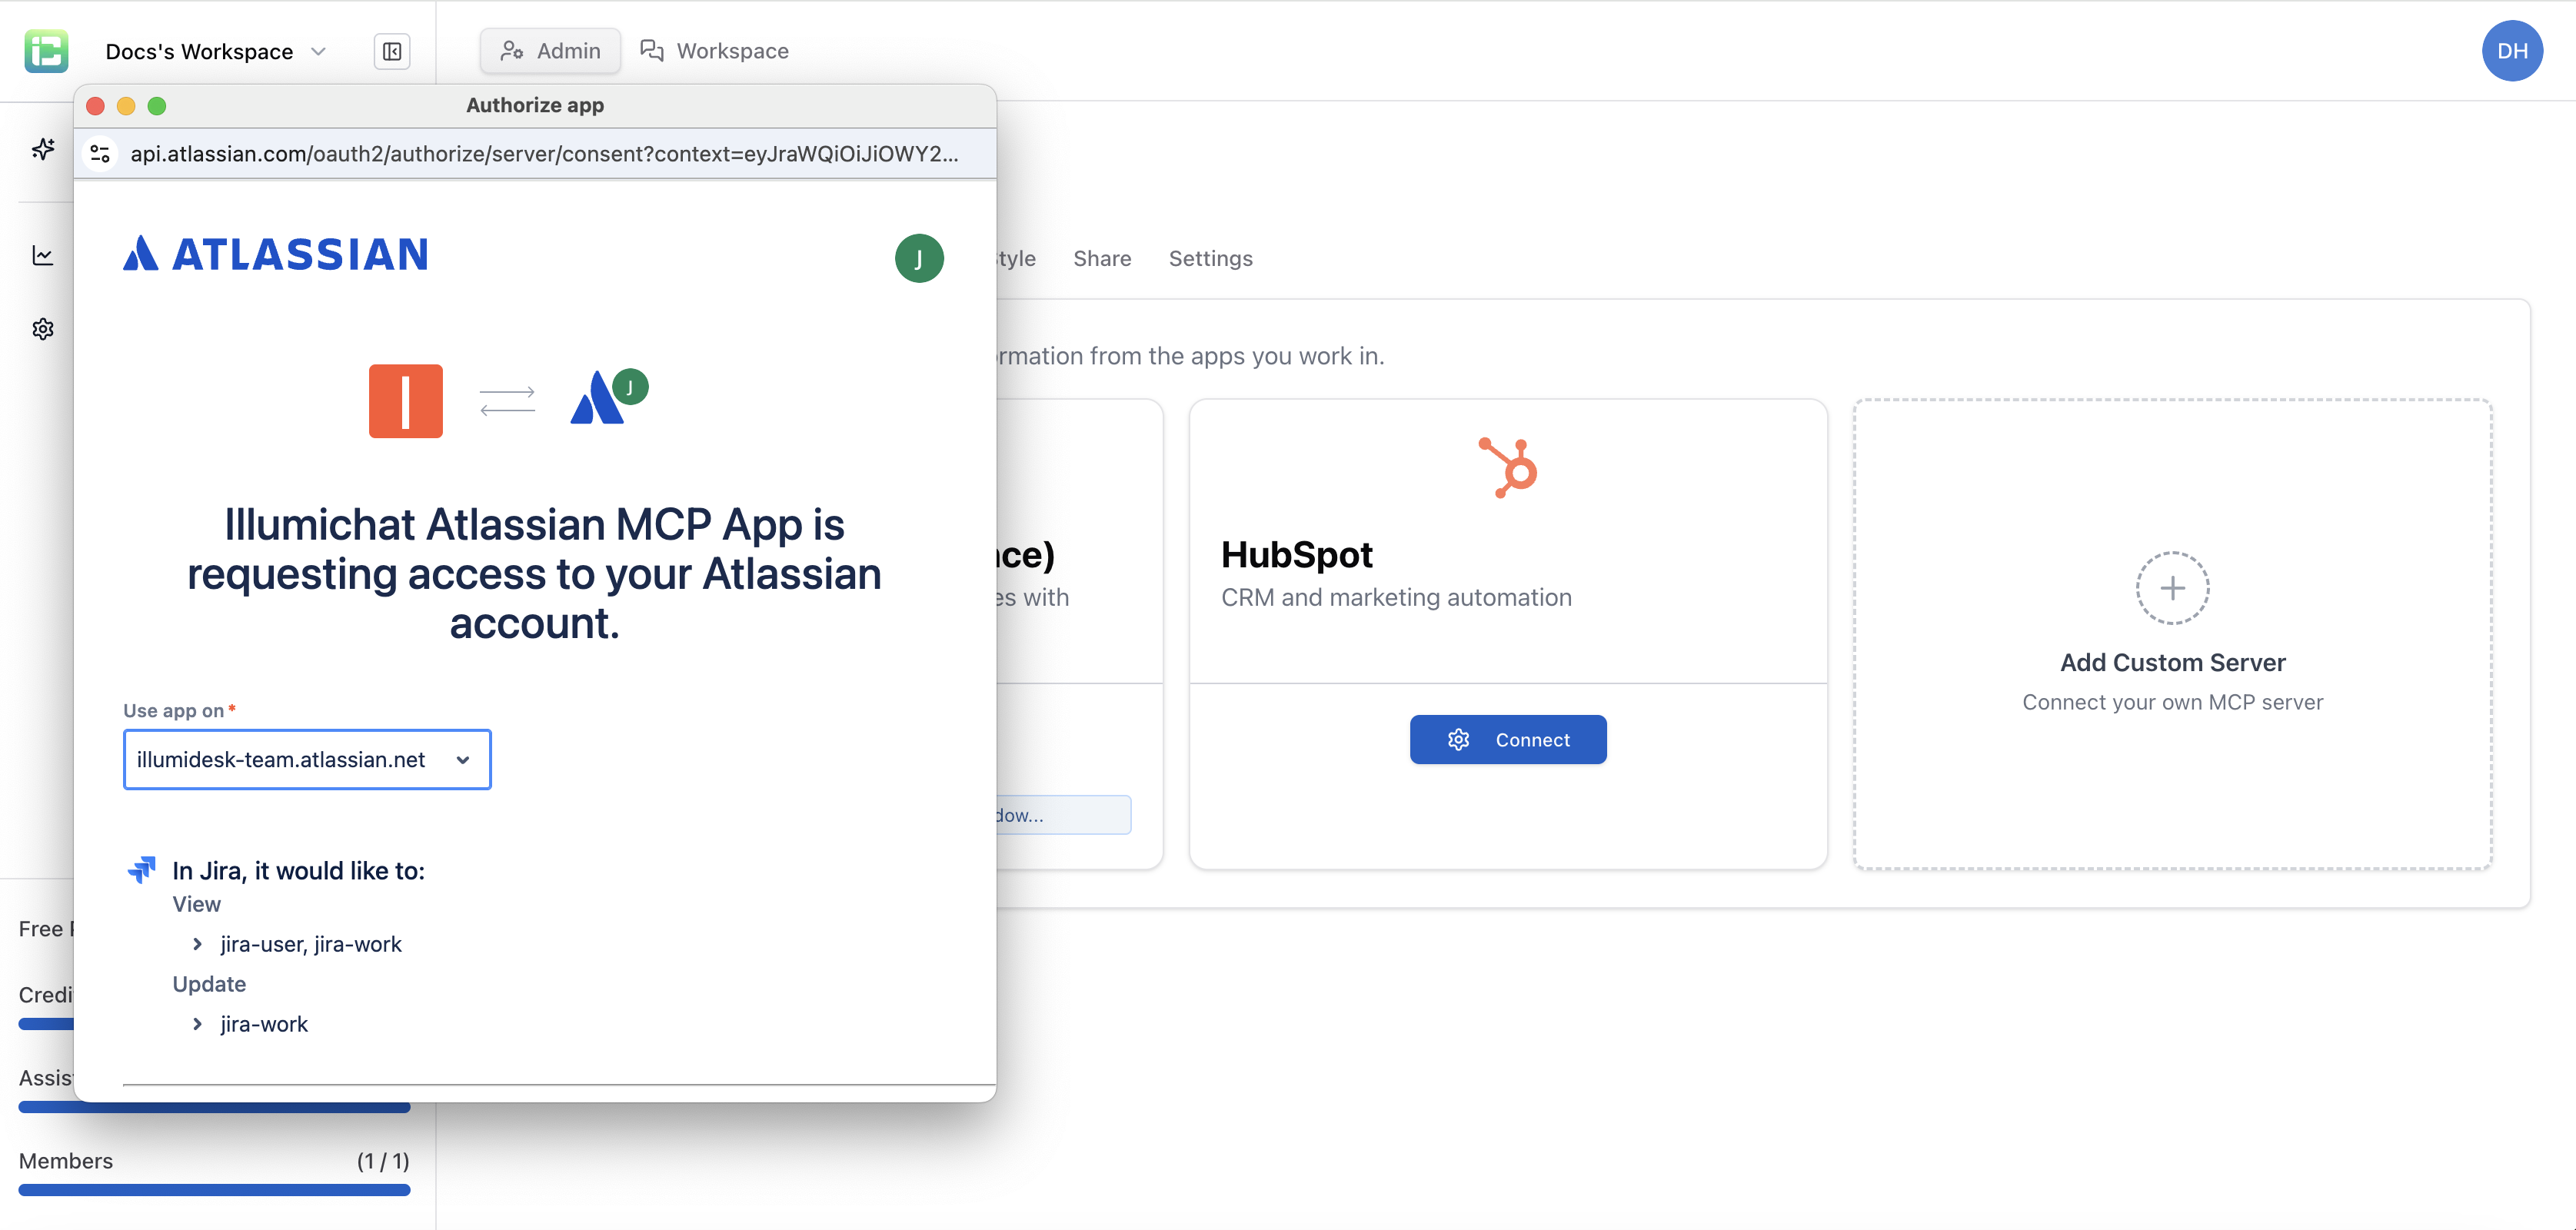Image resolution: width=2576 pixels, height=1230 pixels.
Task: Expand the jira-user, jira-work view permissions
Action: [196, 943]
